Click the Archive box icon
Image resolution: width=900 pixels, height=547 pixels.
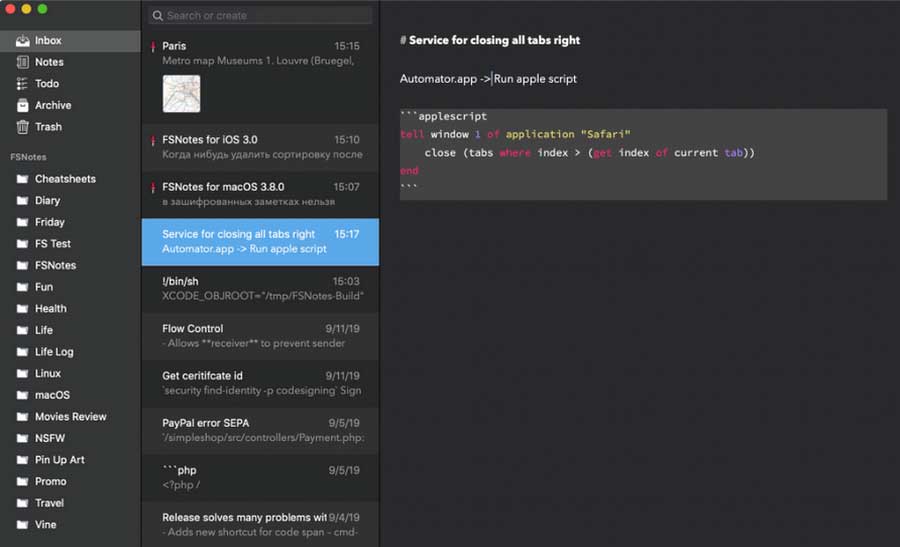point(22,105)
